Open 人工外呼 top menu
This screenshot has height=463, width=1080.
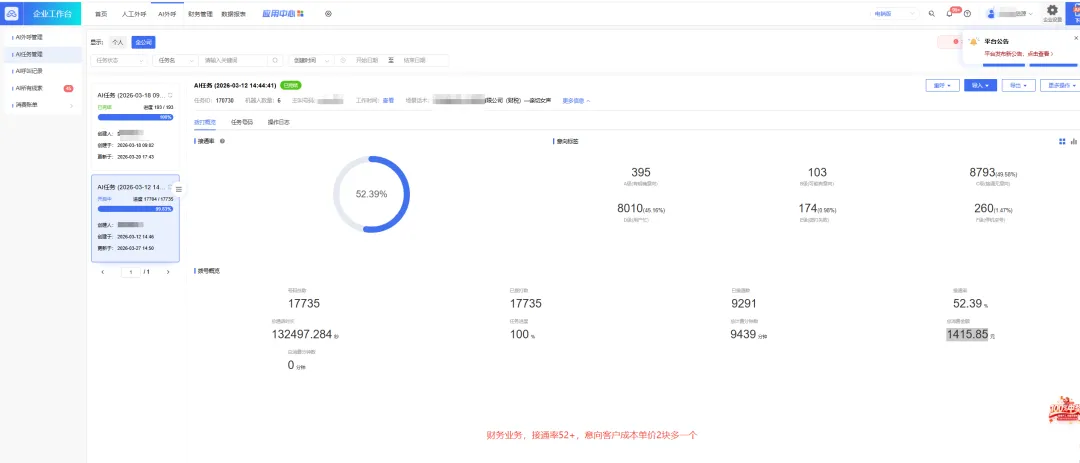(134, 14)
